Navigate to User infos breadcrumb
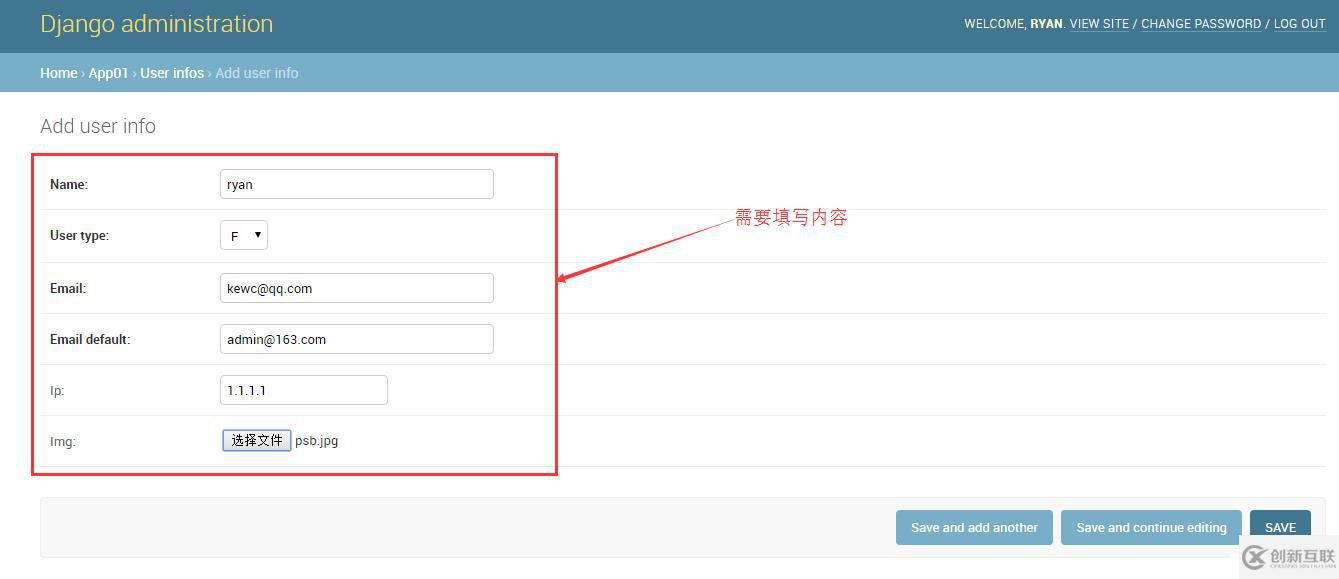1339x579 pixels. click(172, 73)
